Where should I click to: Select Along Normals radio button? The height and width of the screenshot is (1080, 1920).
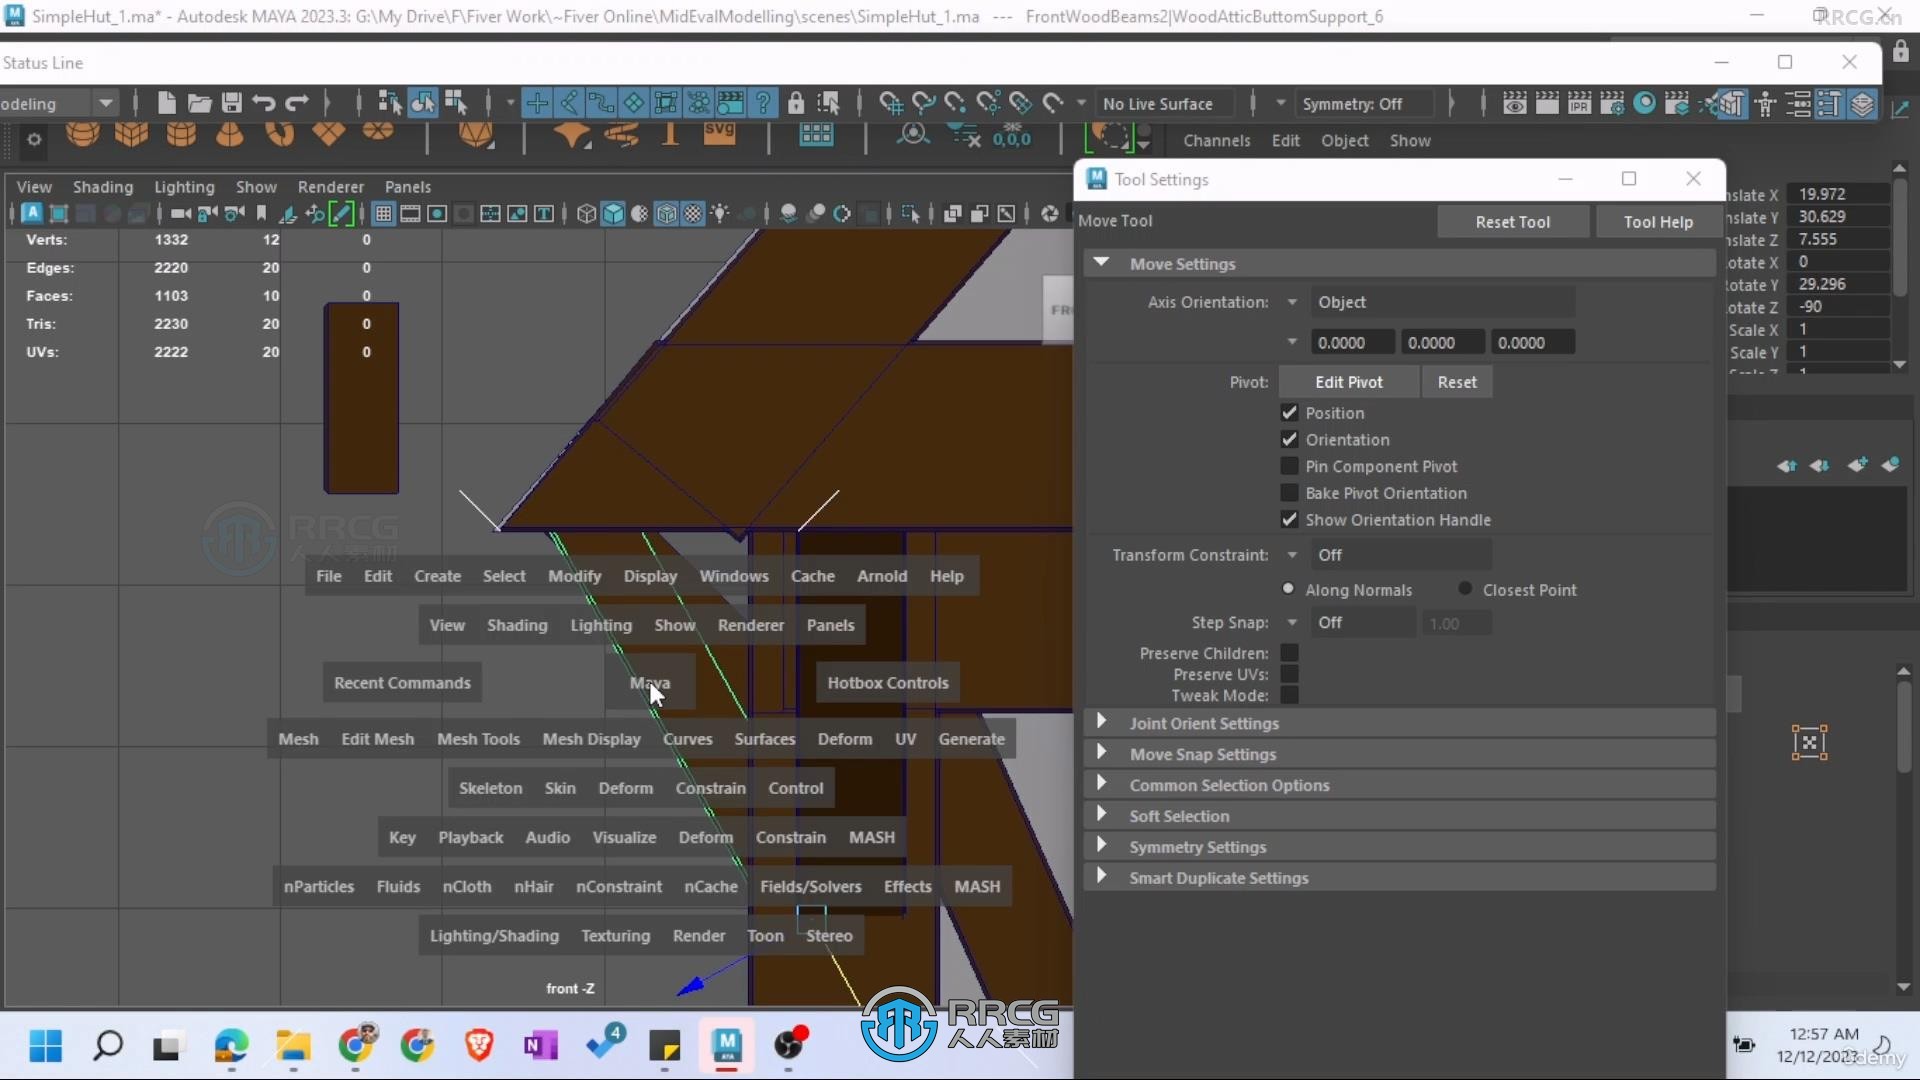(x=1288, y=587)
